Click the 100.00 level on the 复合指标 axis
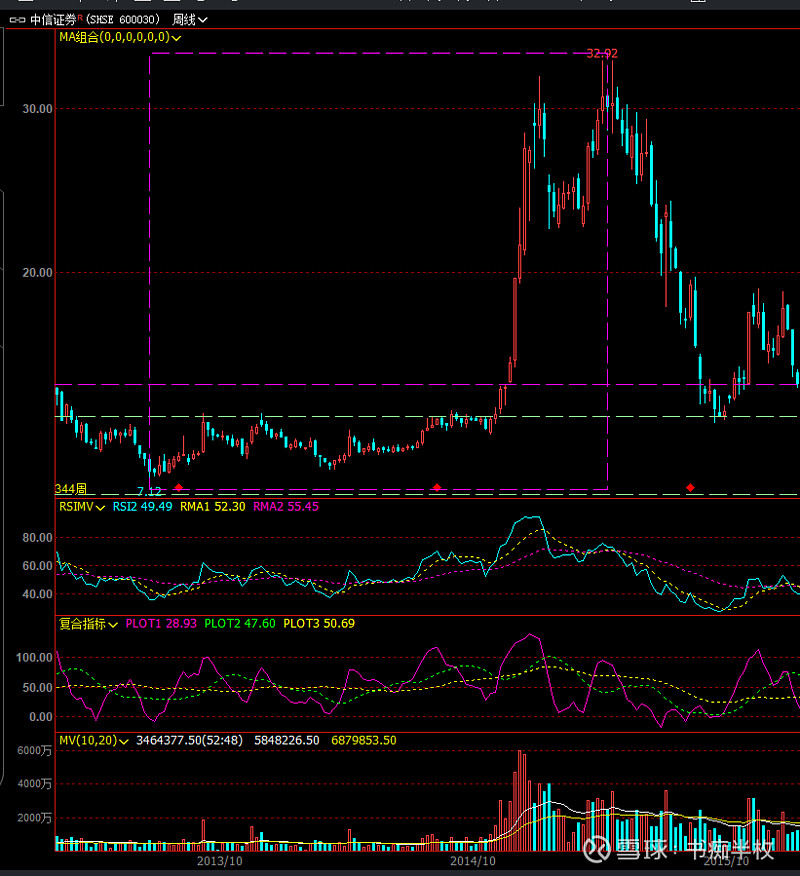The height and width of the screenshot is (876, 800). click(x=34, y=658)
